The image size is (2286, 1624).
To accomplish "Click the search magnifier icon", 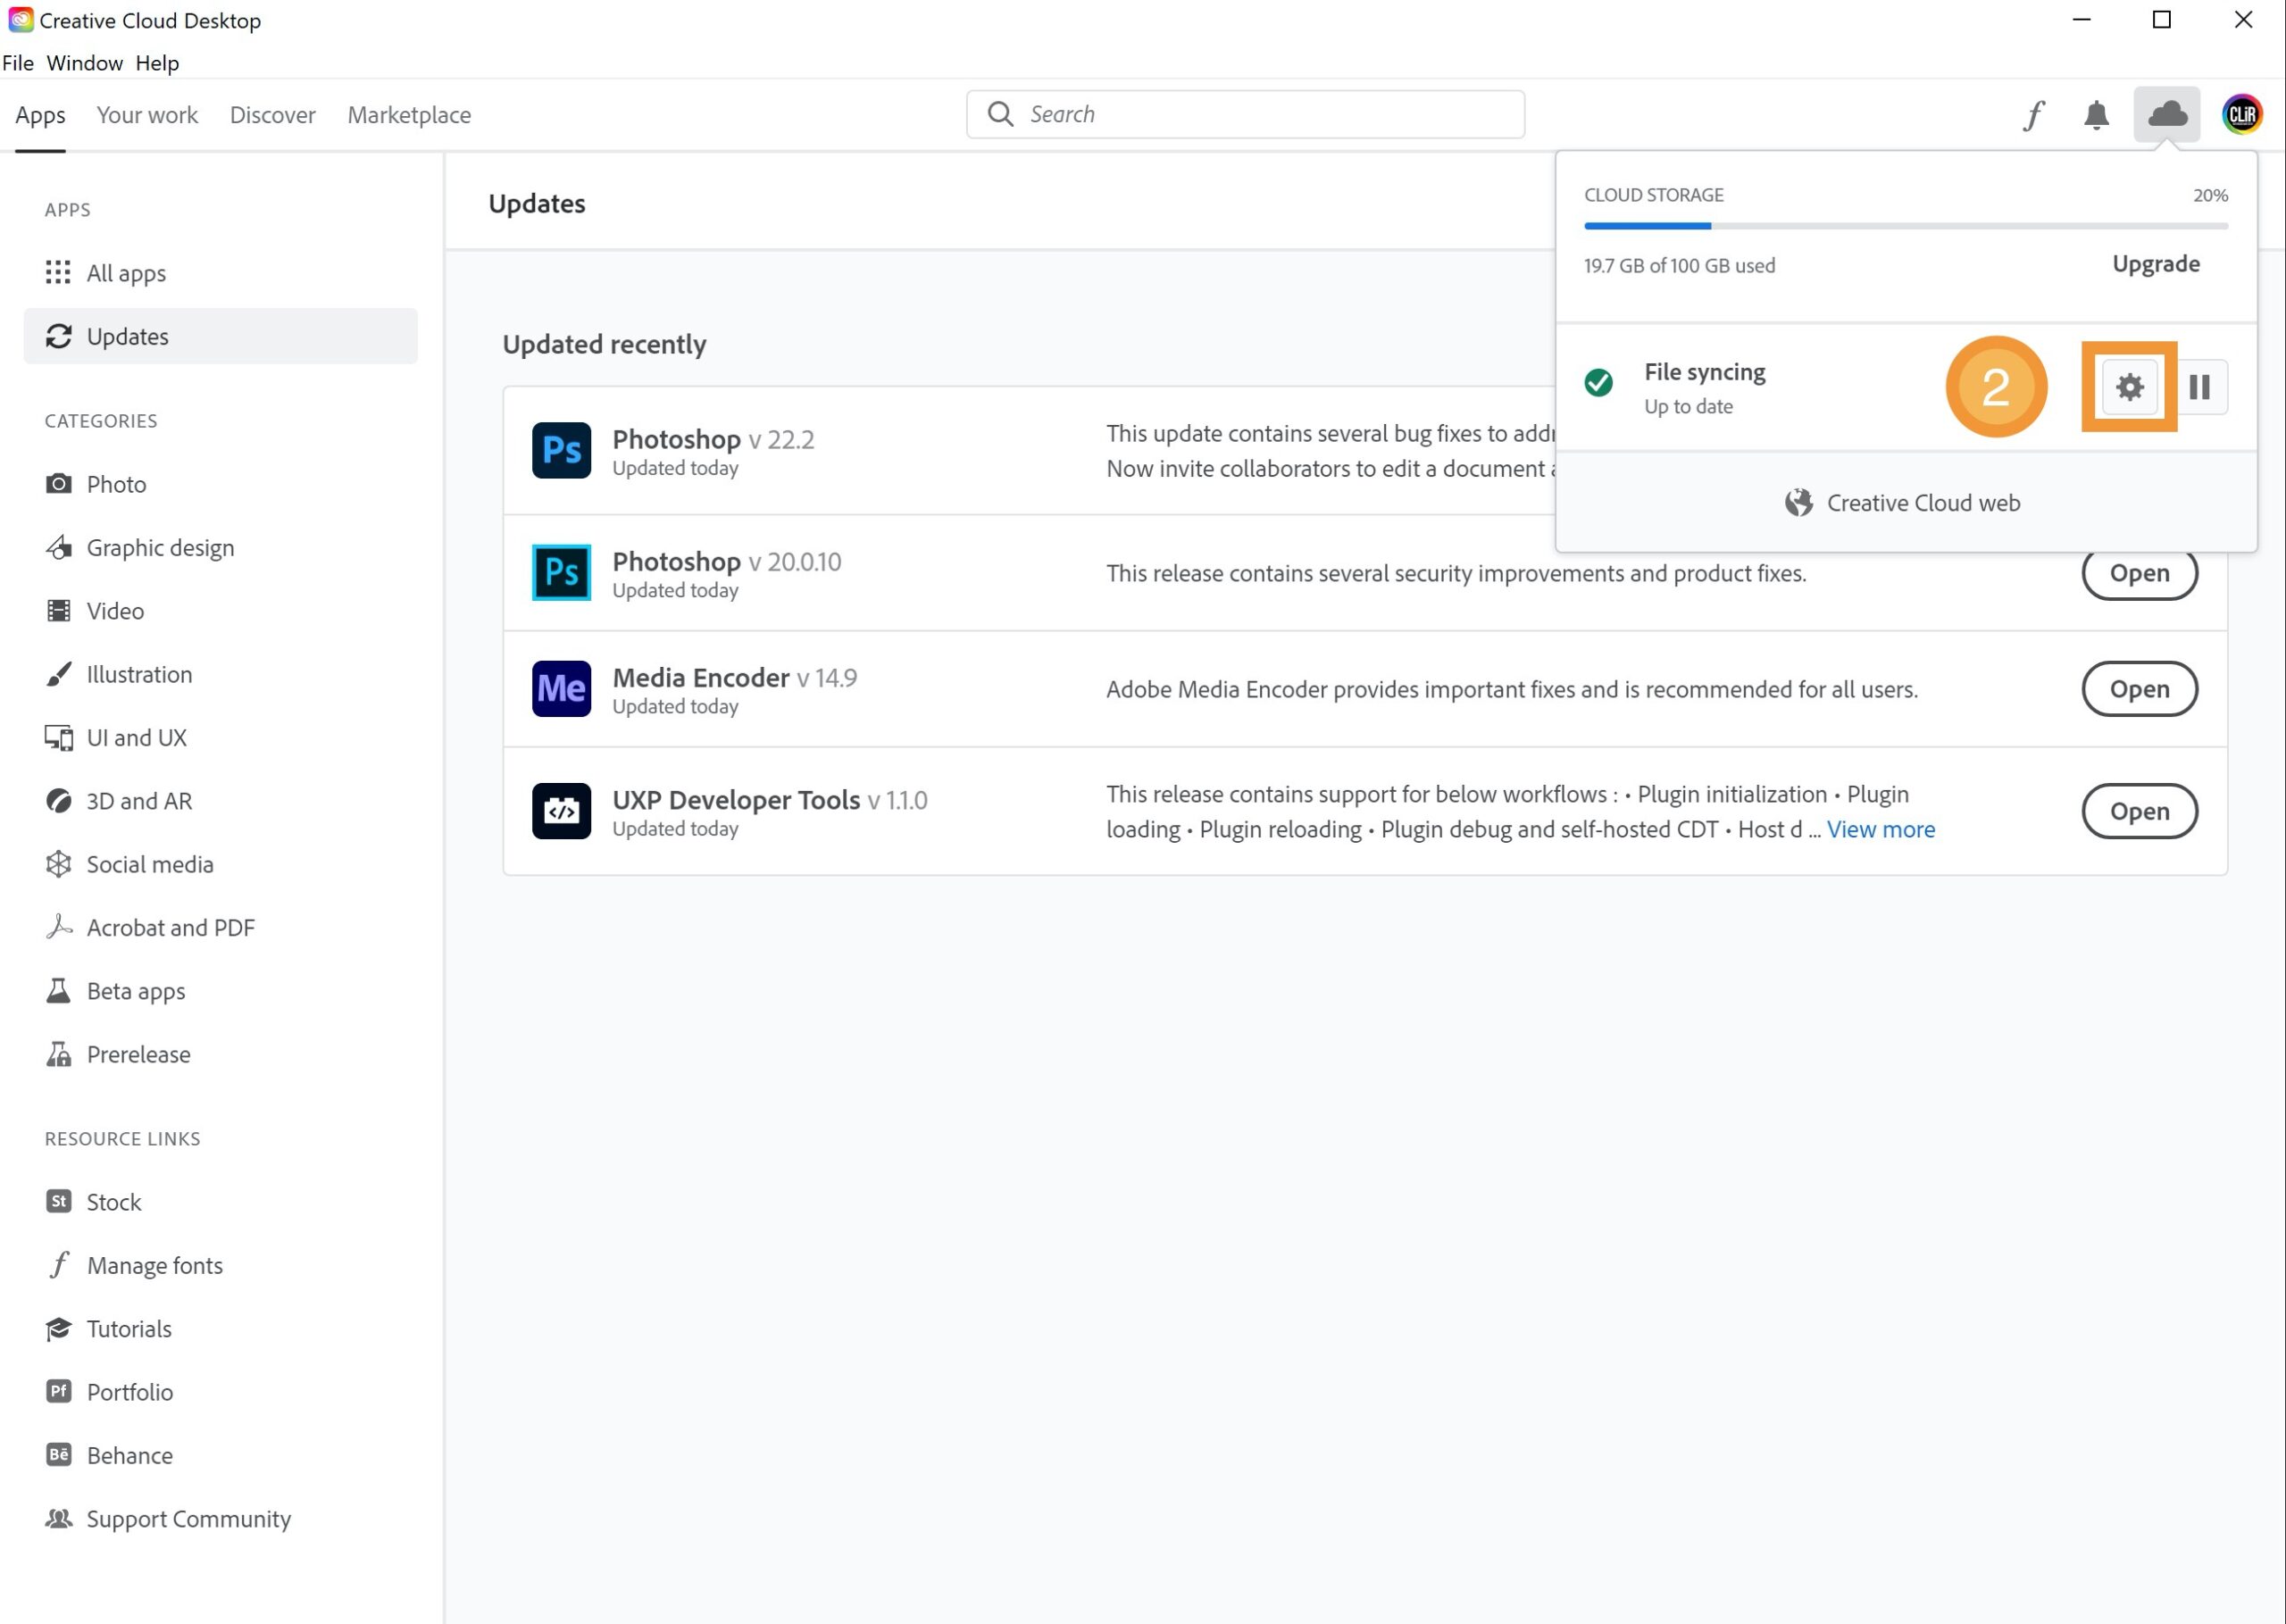I will coord(1000,114).
